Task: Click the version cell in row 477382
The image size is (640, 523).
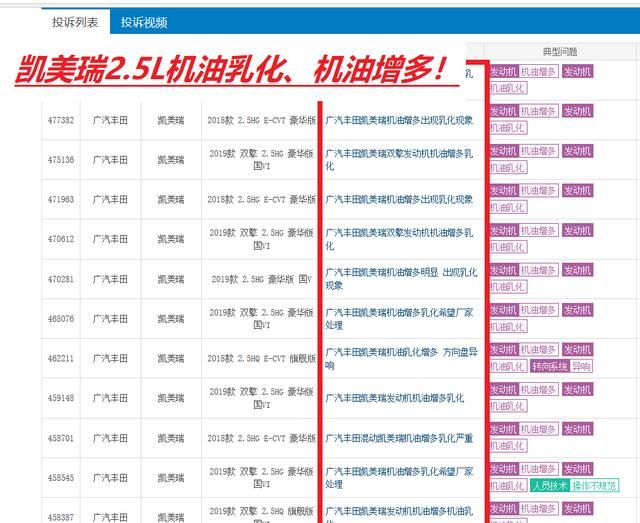Action: pos(262,120)
